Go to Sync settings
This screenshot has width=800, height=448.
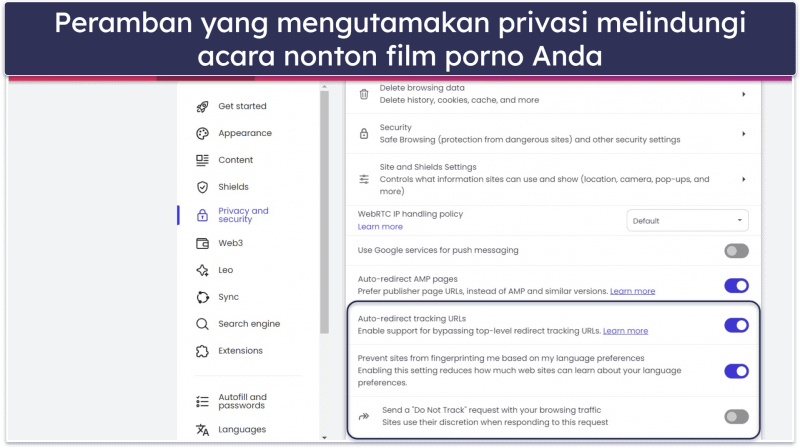(229, 297)
